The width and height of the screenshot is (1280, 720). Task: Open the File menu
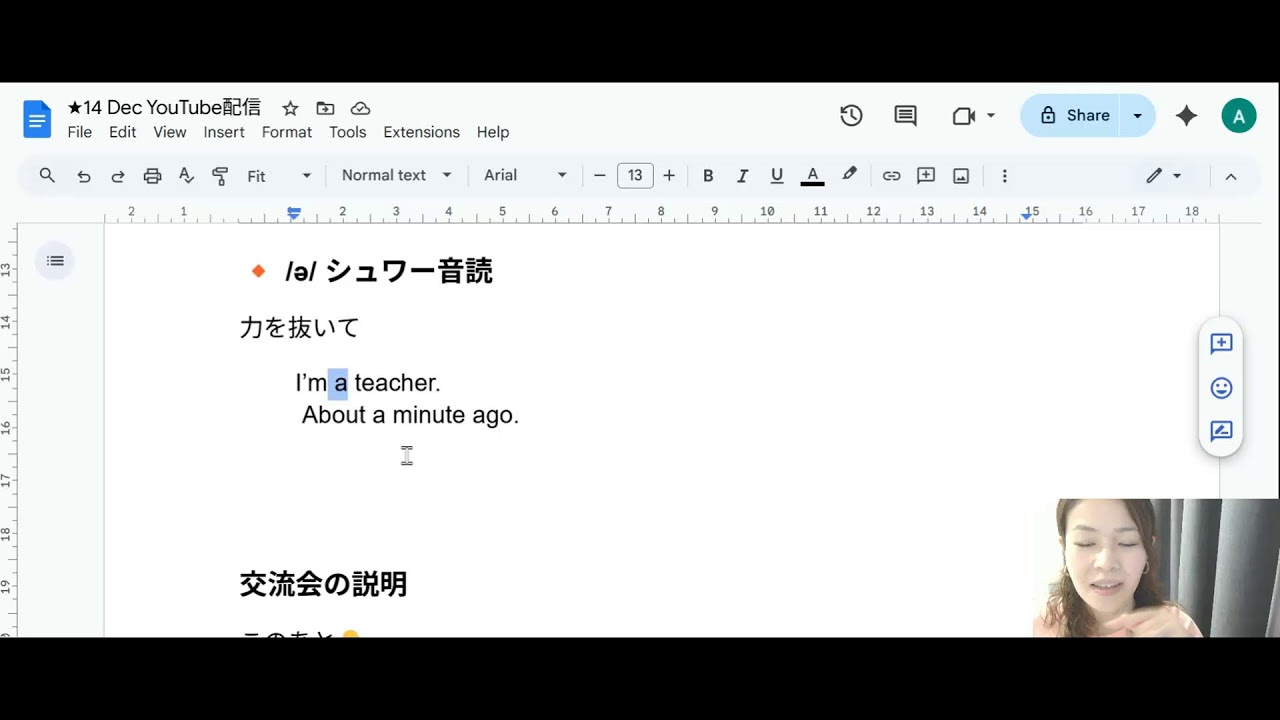[x=80, y=132]
